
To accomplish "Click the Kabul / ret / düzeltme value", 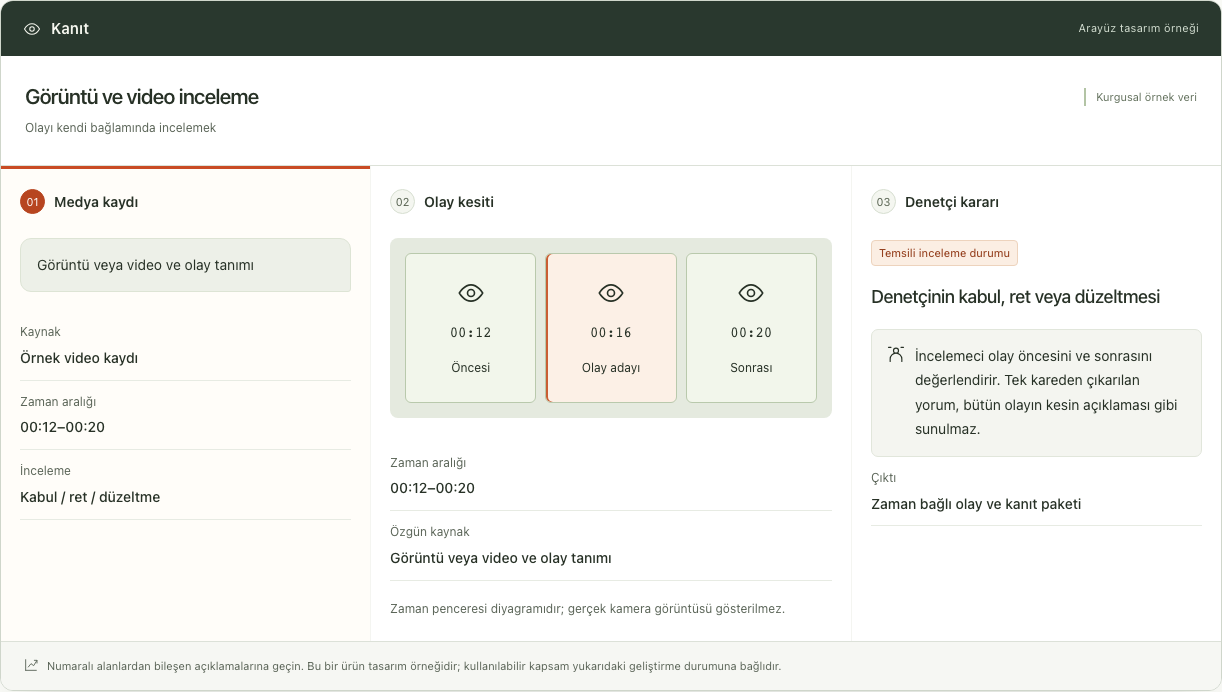I will pos(90,497).
